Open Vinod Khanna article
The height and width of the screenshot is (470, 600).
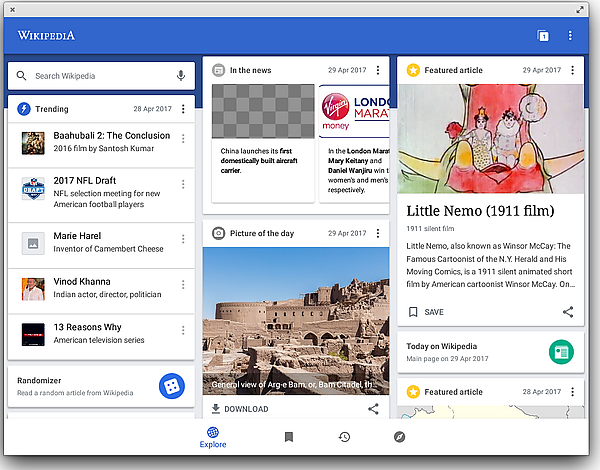[x=101, y=291]
